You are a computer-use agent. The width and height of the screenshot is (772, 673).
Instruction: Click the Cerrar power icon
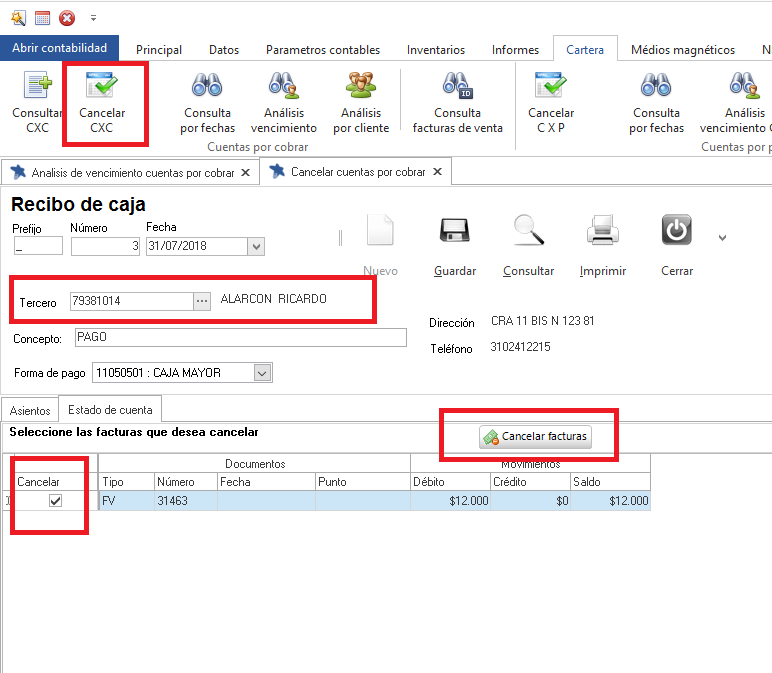click(677, 232)
